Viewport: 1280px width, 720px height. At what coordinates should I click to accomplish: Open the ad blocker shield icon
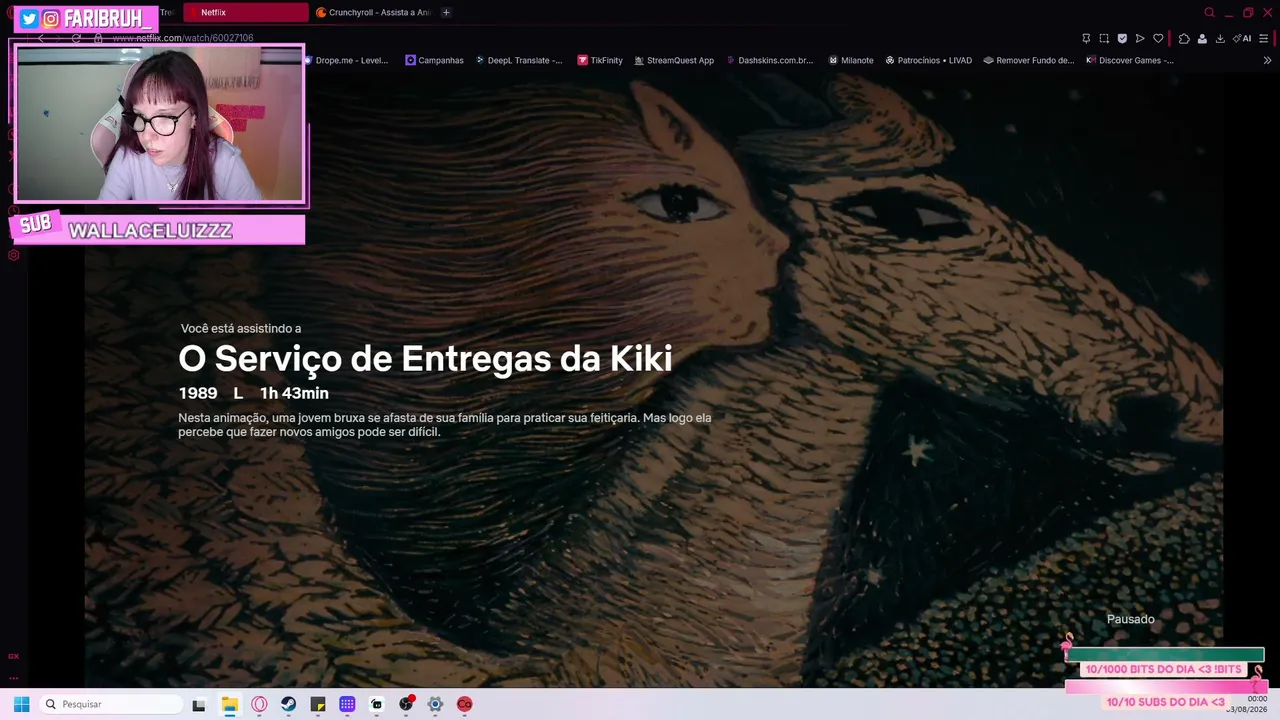(1122, 39)
